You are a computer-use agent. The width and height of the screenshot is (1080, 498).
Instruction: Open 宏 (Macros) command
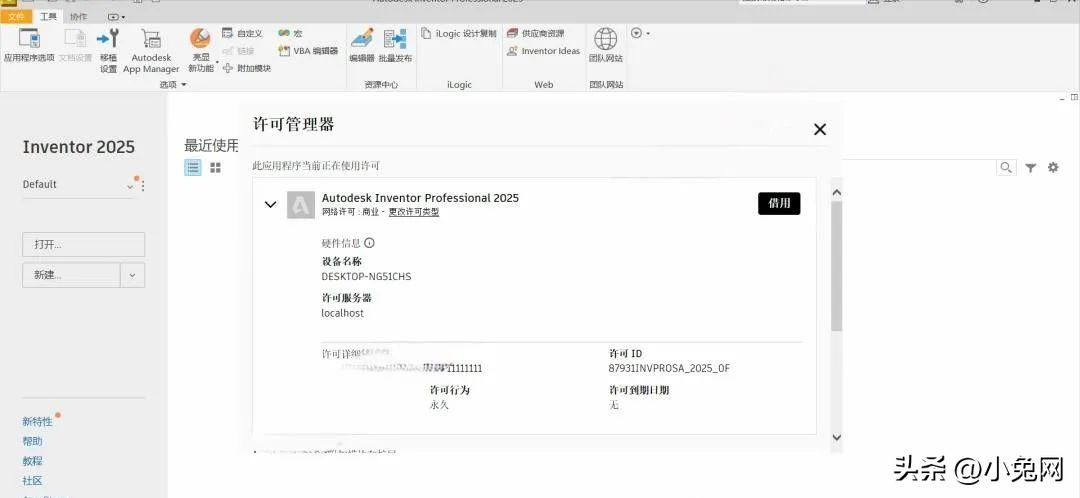(290, 33)
